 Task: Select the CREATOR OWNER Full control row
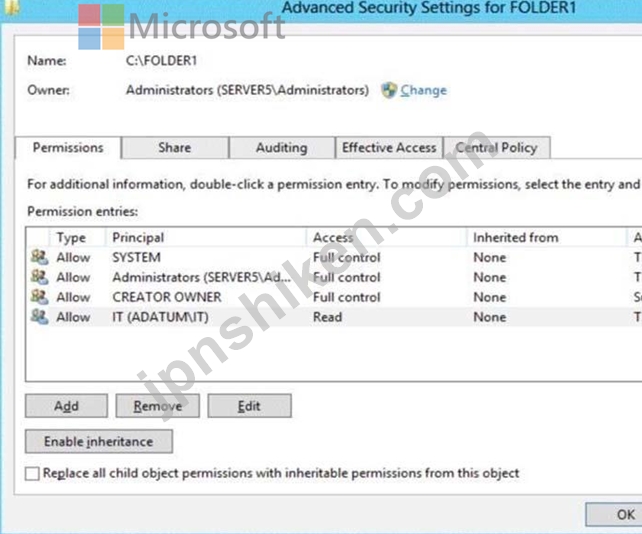coord(335,297)
